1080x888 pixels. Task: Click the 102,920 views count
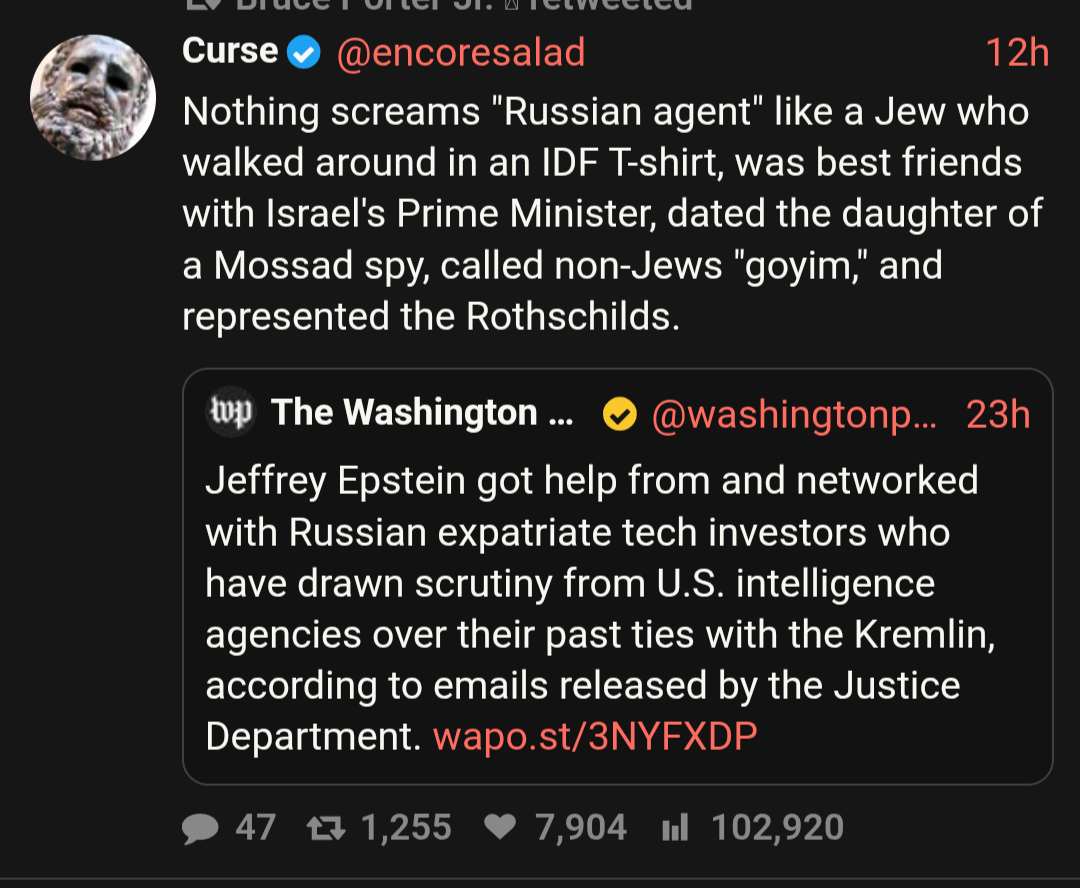[x=777, y=828]
